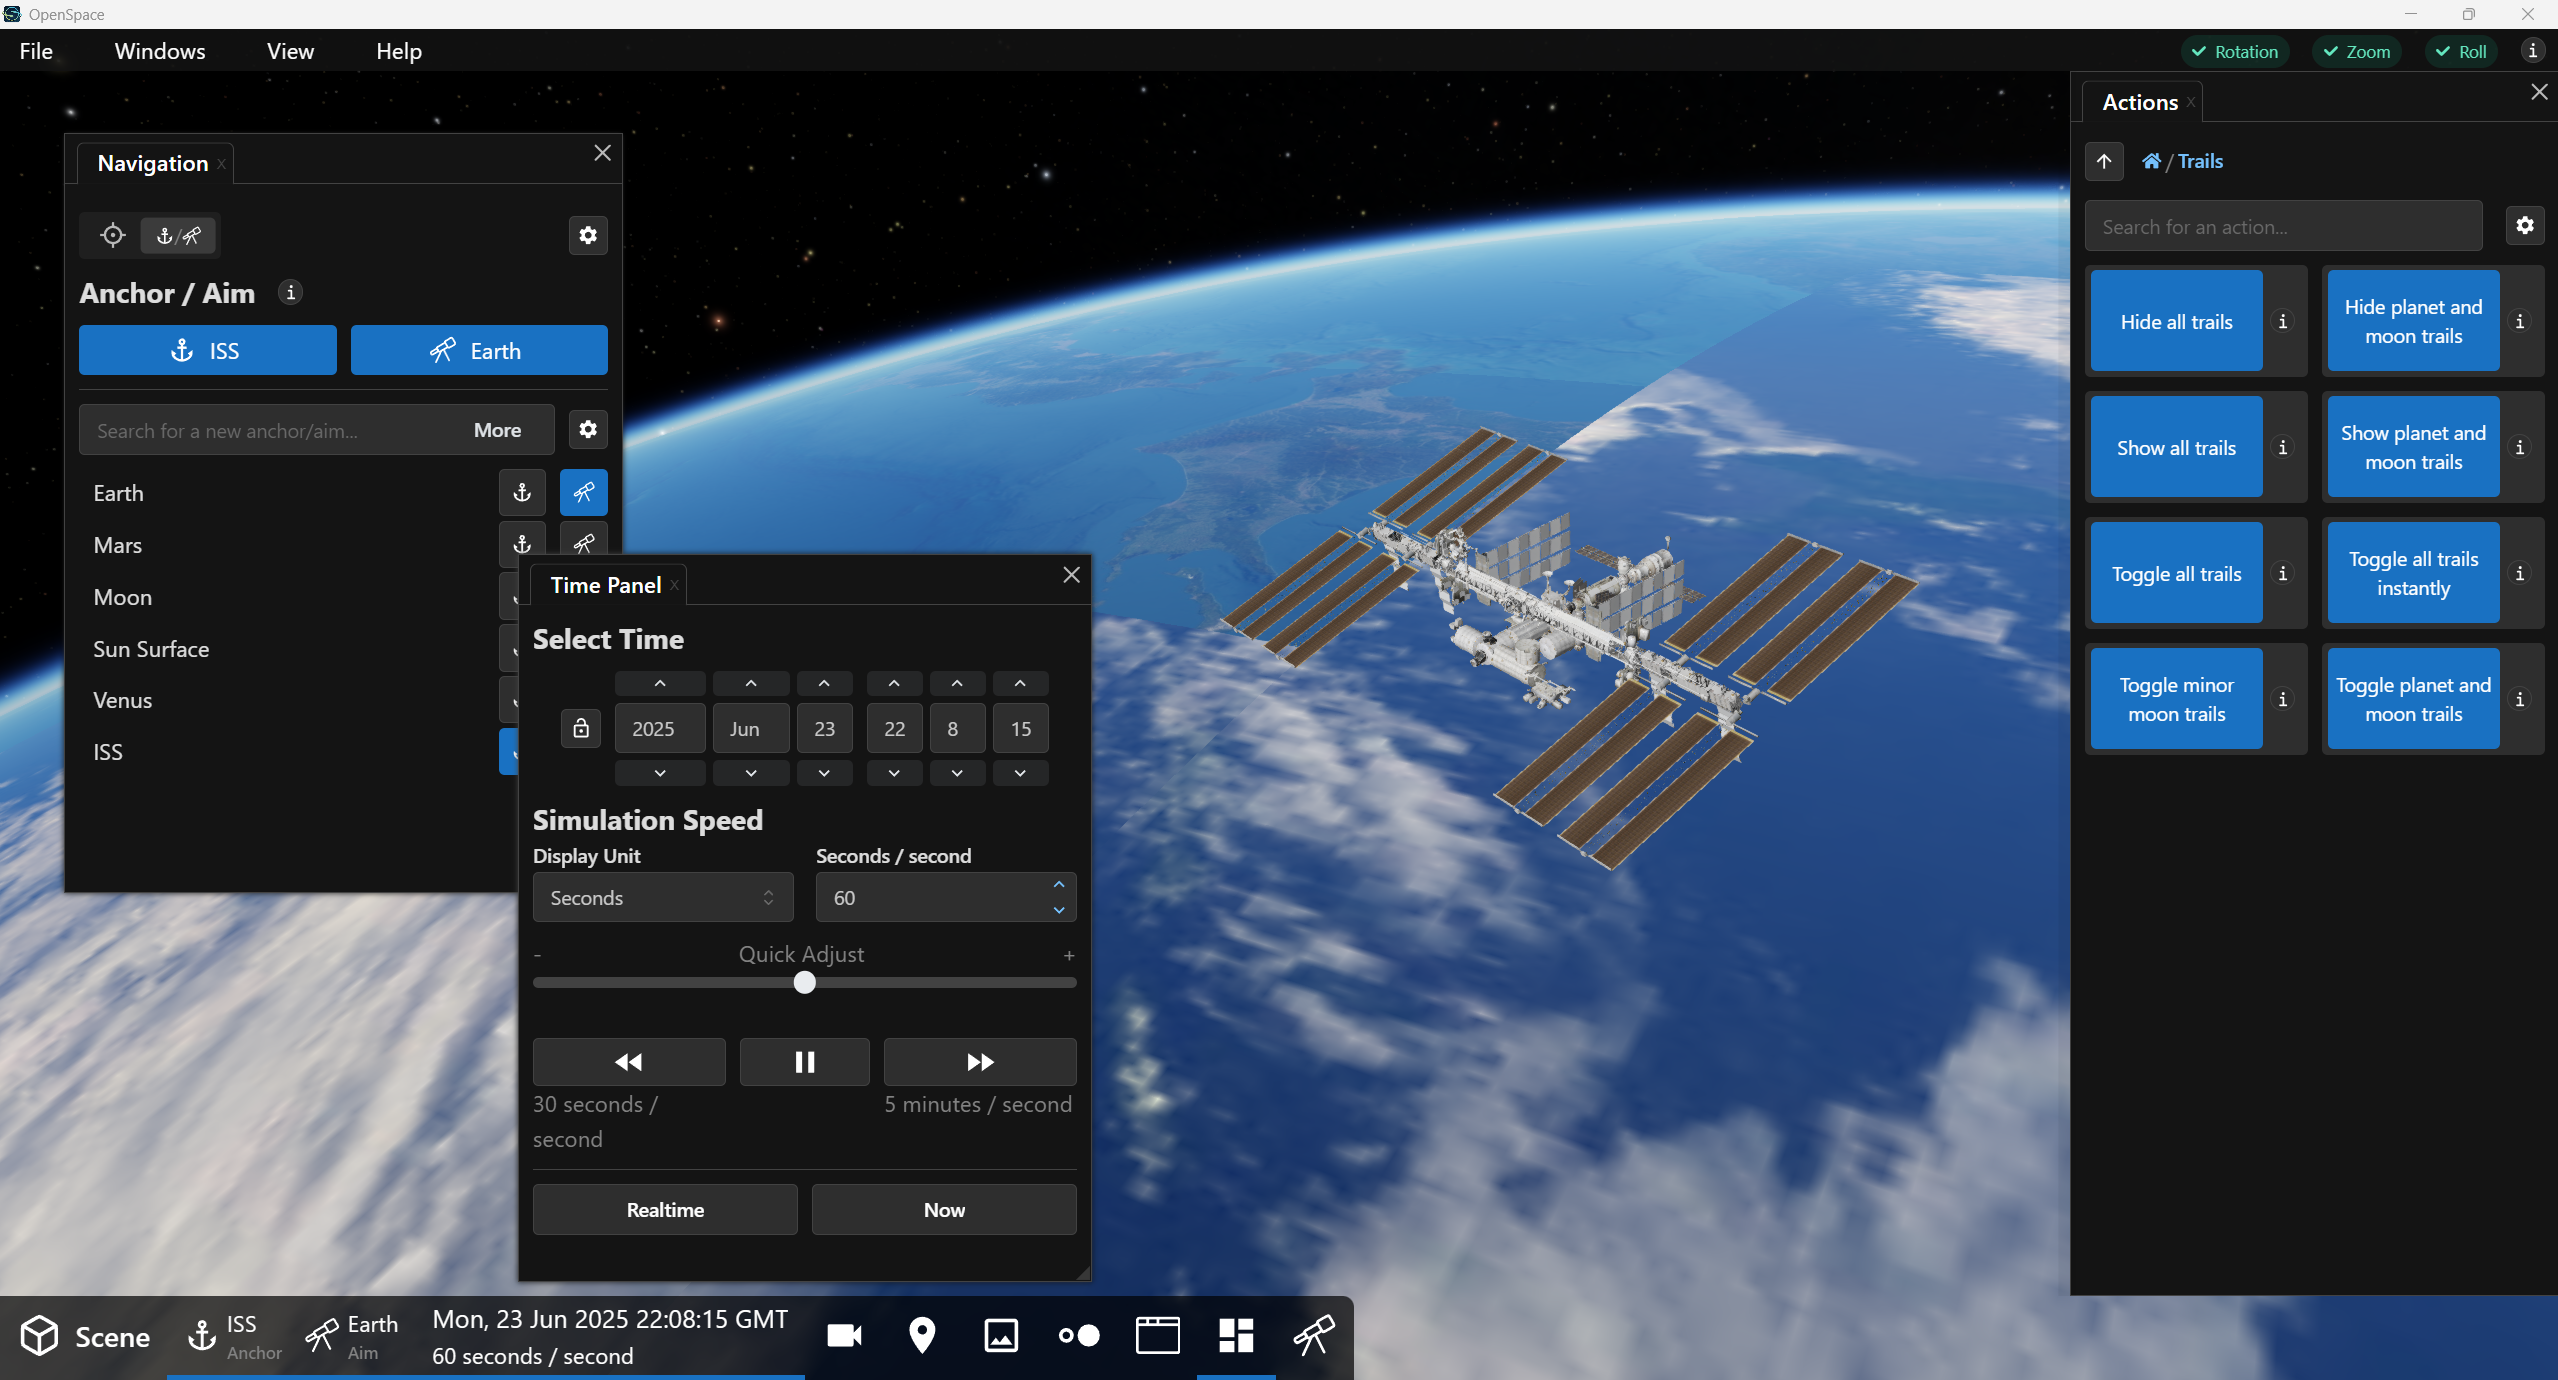Click Hide all trails button
Screen dimensions: 2558x1380
tap(2177, 321)
